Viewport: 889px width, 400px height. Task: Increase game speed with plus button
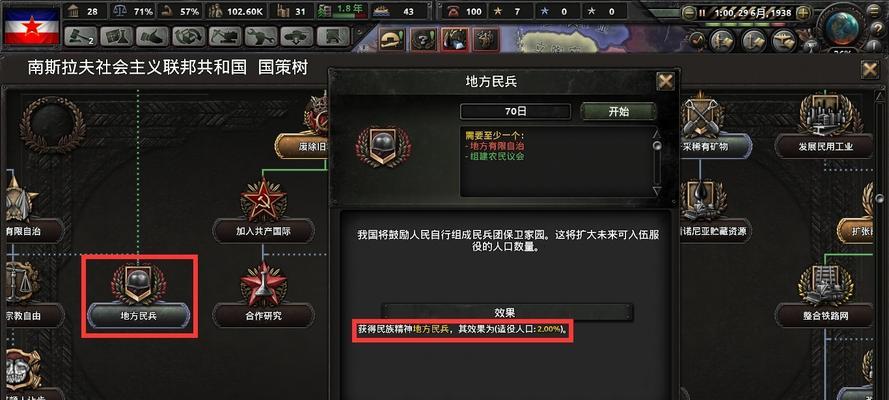click(803, 12)
